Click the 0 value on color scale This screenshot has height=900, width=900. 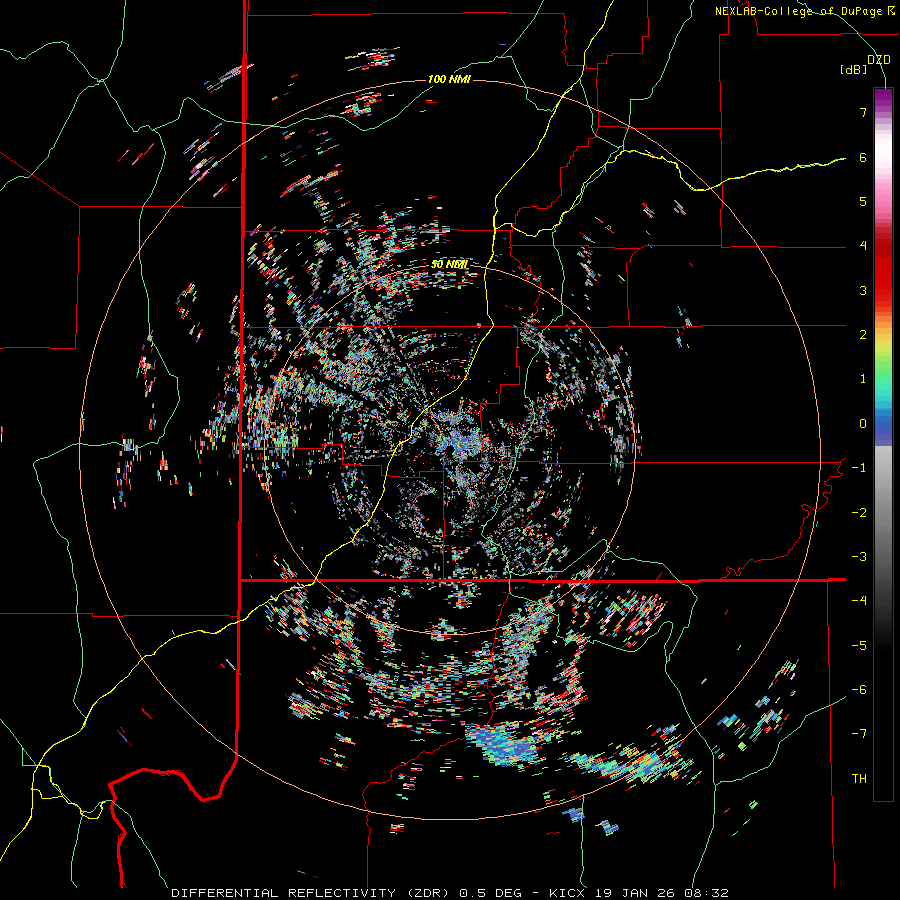863,424
